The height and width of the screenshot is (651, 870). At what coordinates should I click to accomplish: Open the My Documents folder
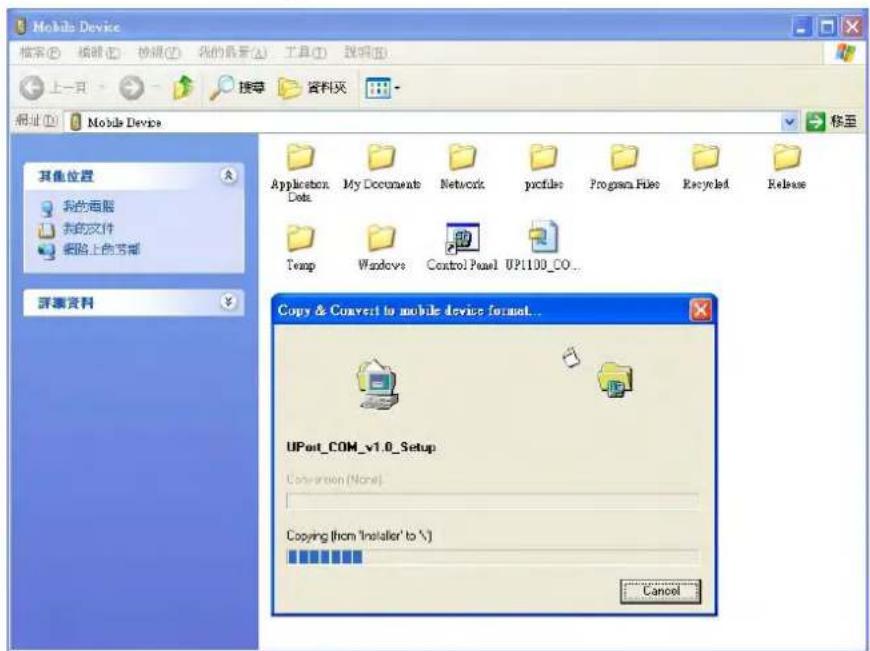tap(382, 168)
